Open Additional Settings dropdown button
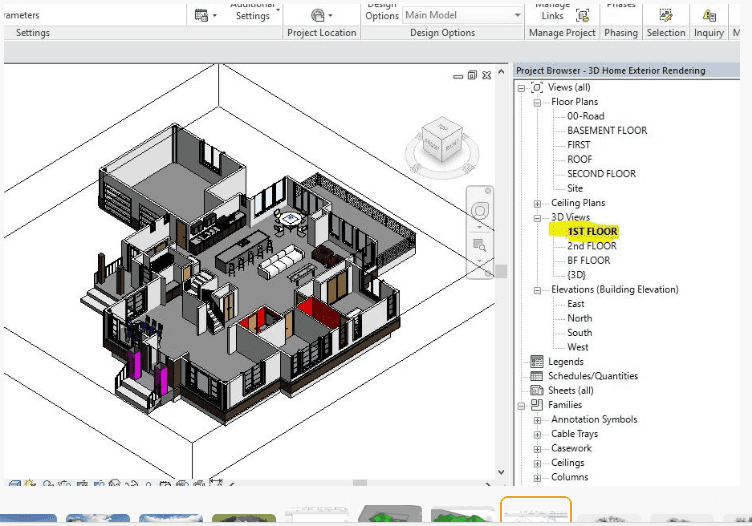The width and height of the screenshot is (752, 526). click(x=252, y=15)
